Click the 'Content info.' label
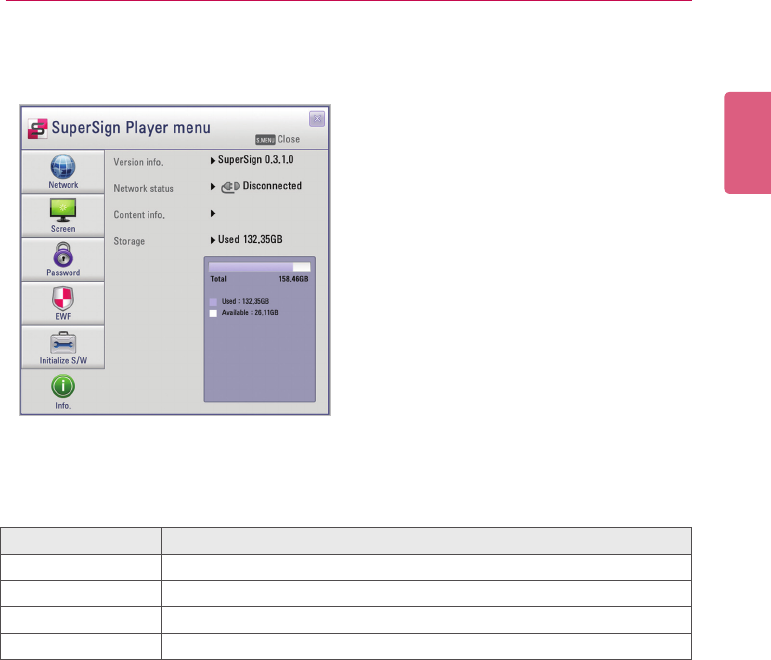771x660 pixels. tap(139, 215)
